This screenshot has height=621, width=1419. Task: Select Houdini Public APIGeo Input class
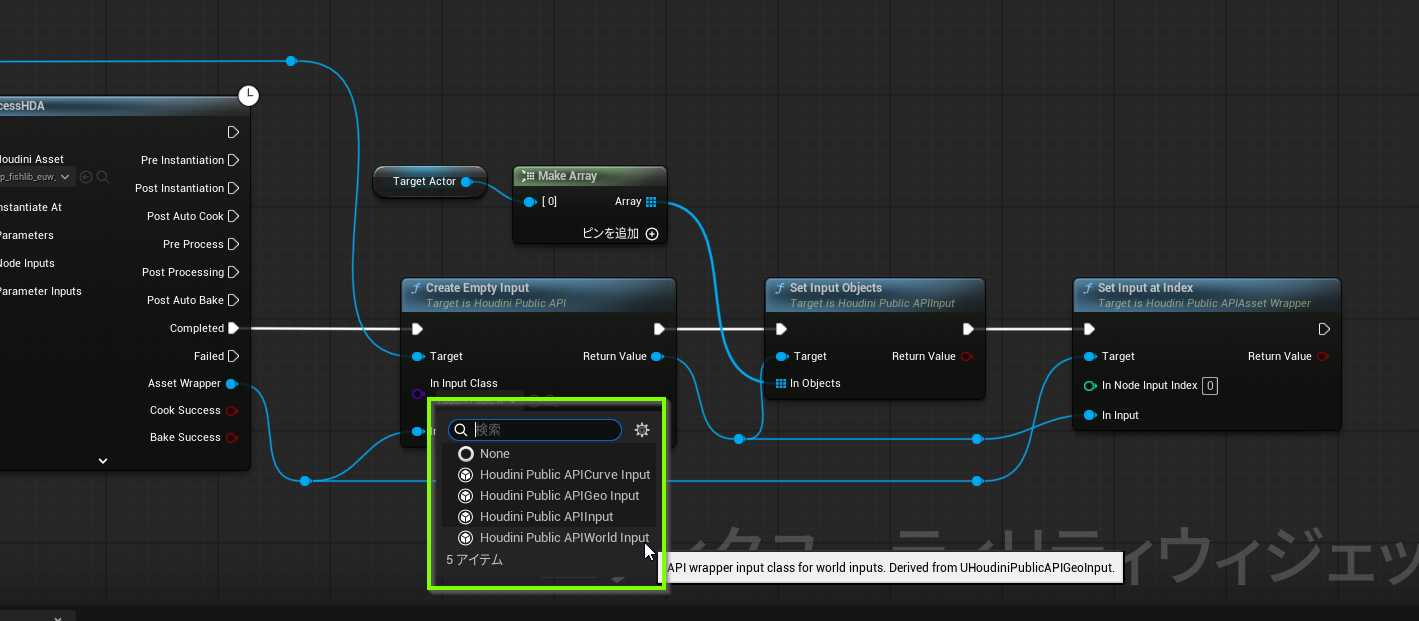point(549,496)
